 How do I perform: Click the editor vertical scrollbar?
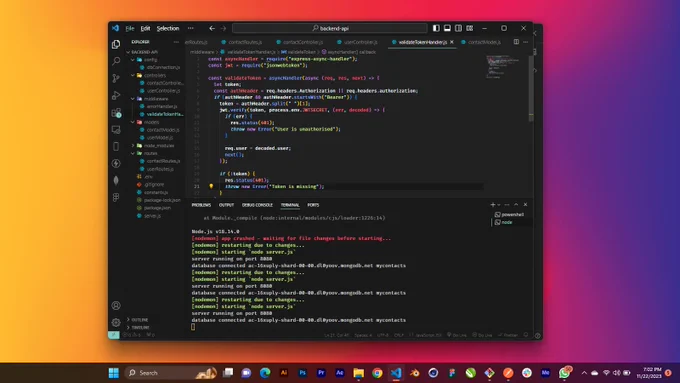(531, 89)
